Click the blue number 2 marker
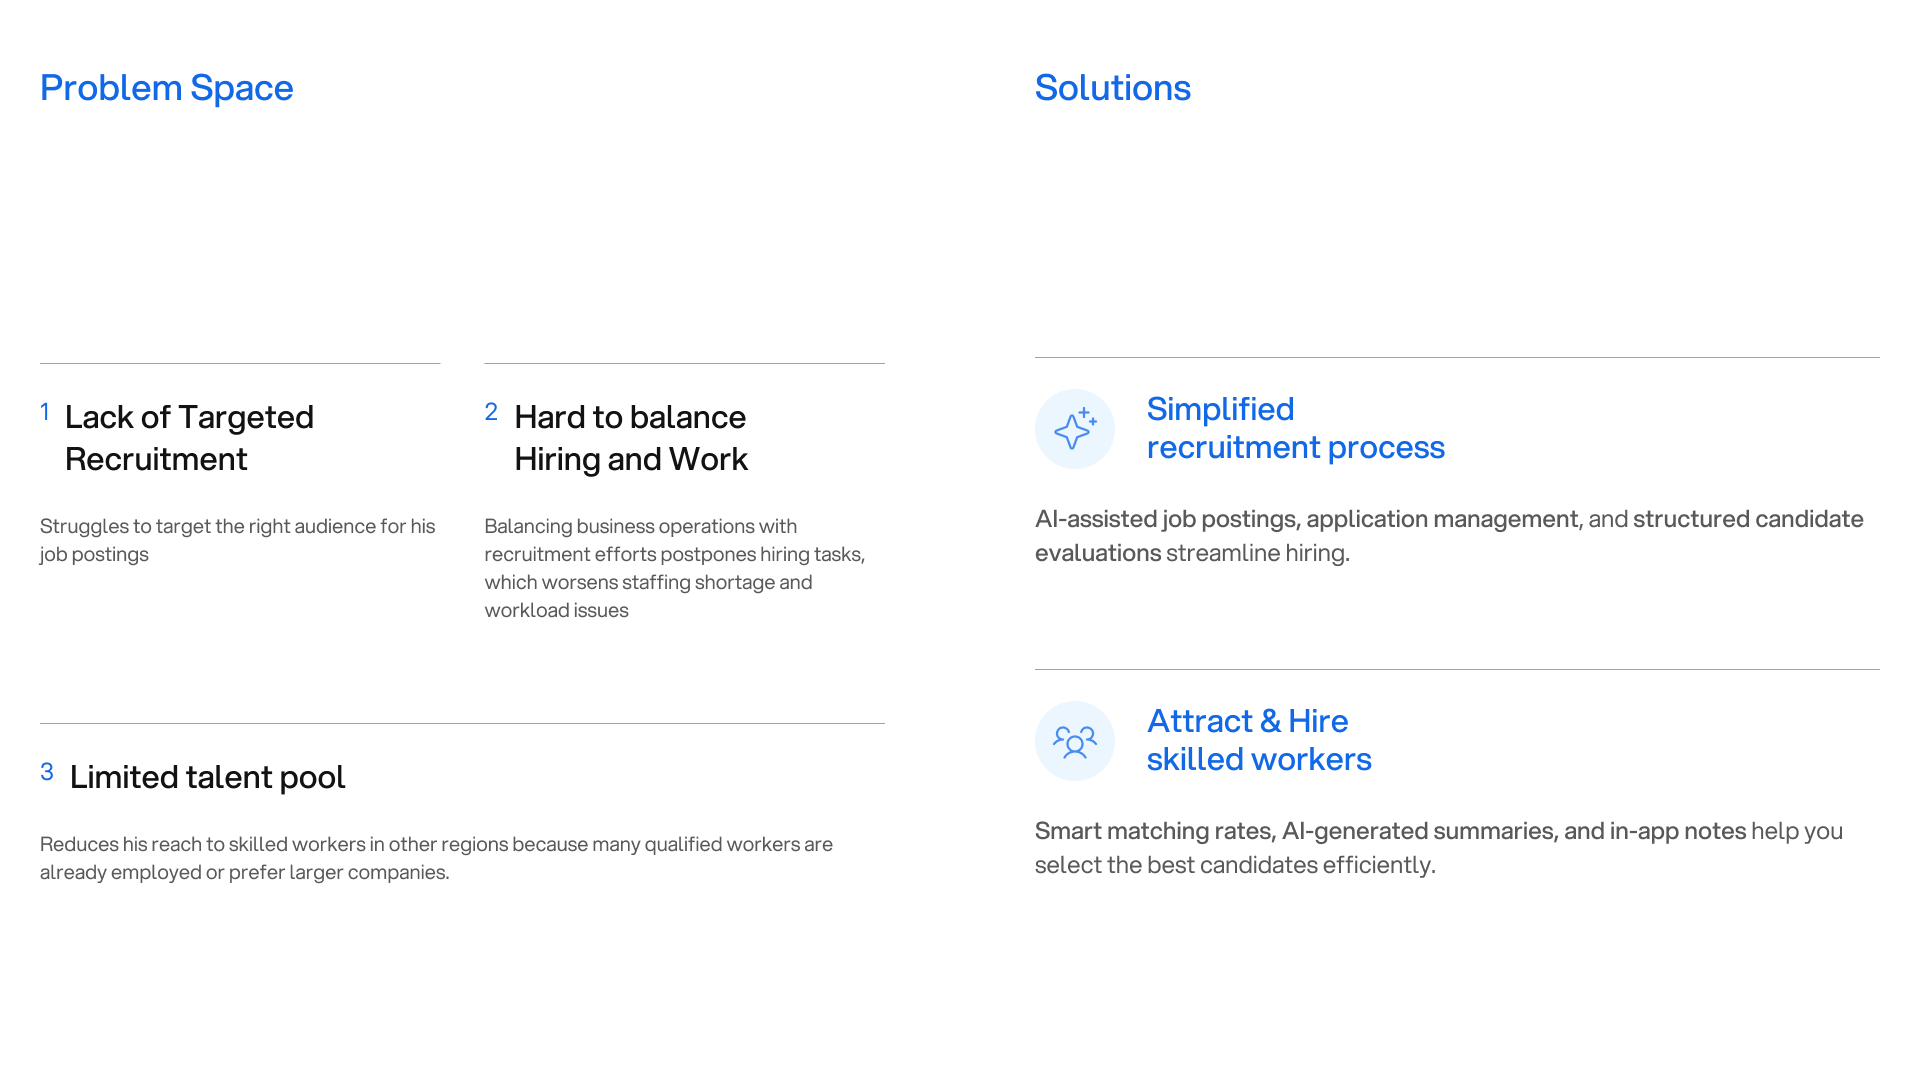The image size is (1920, 1080). [x=491, y=412]
